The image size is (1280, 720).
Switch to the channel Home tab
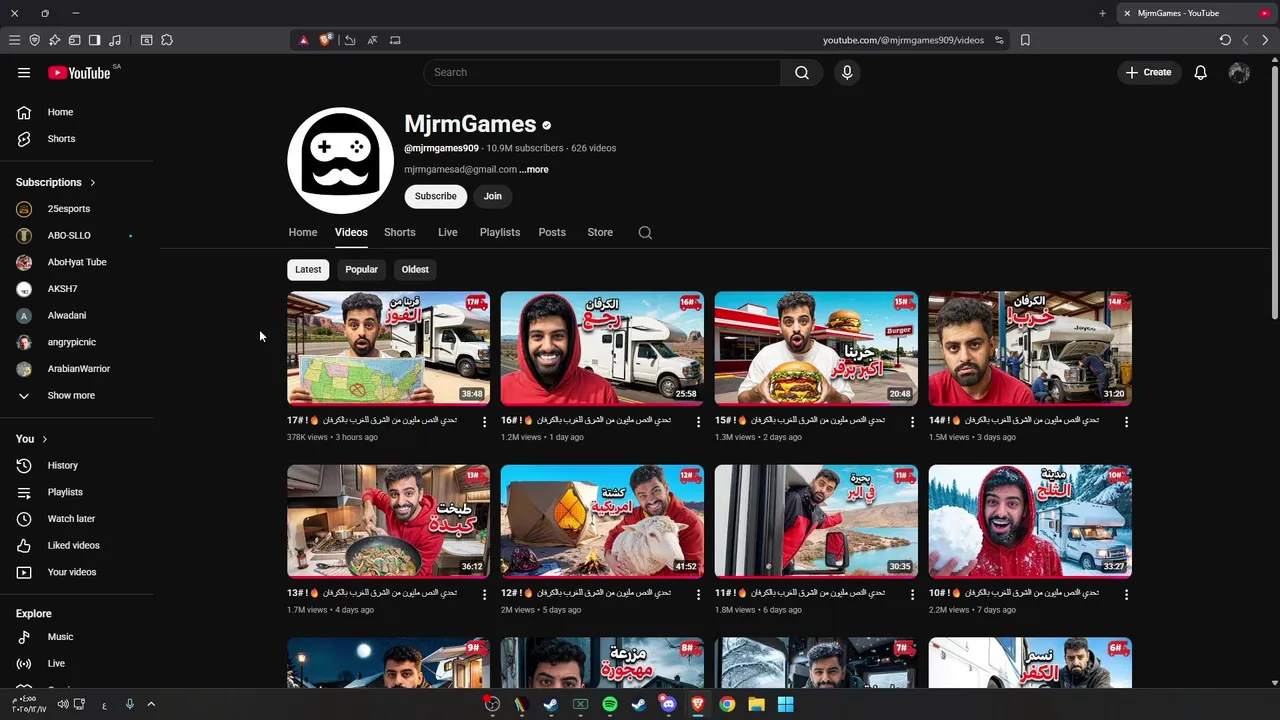tap(303, 232)
